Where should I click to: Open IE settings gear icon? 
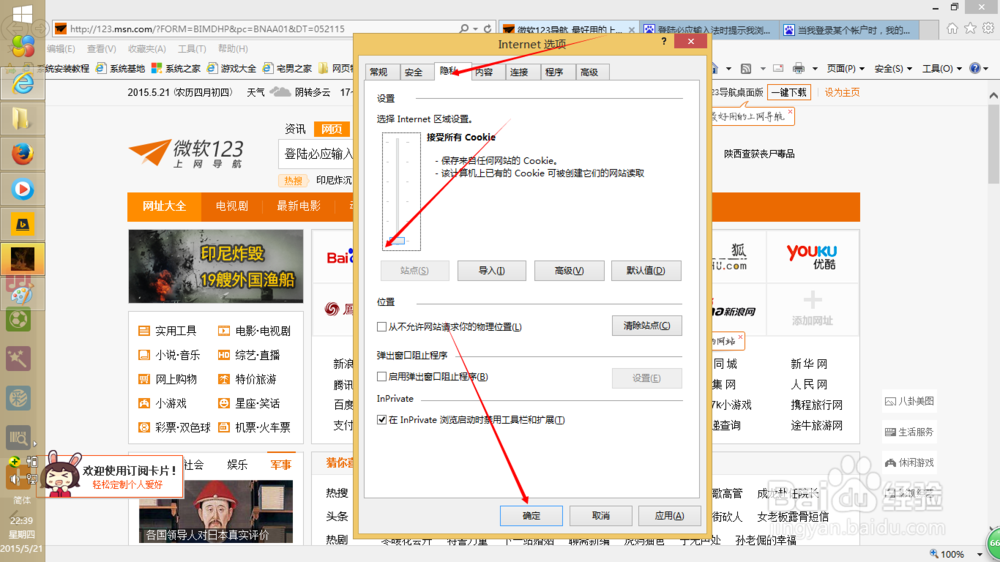[x=988, y=28]
